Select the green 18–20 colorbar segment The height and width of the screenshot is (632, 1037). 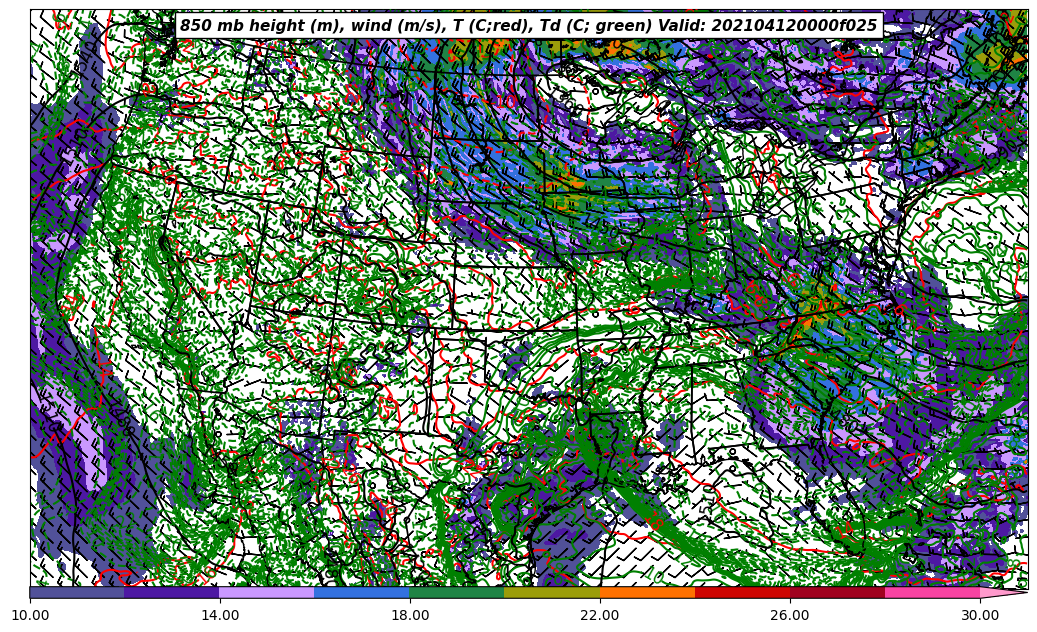[457, 592]
